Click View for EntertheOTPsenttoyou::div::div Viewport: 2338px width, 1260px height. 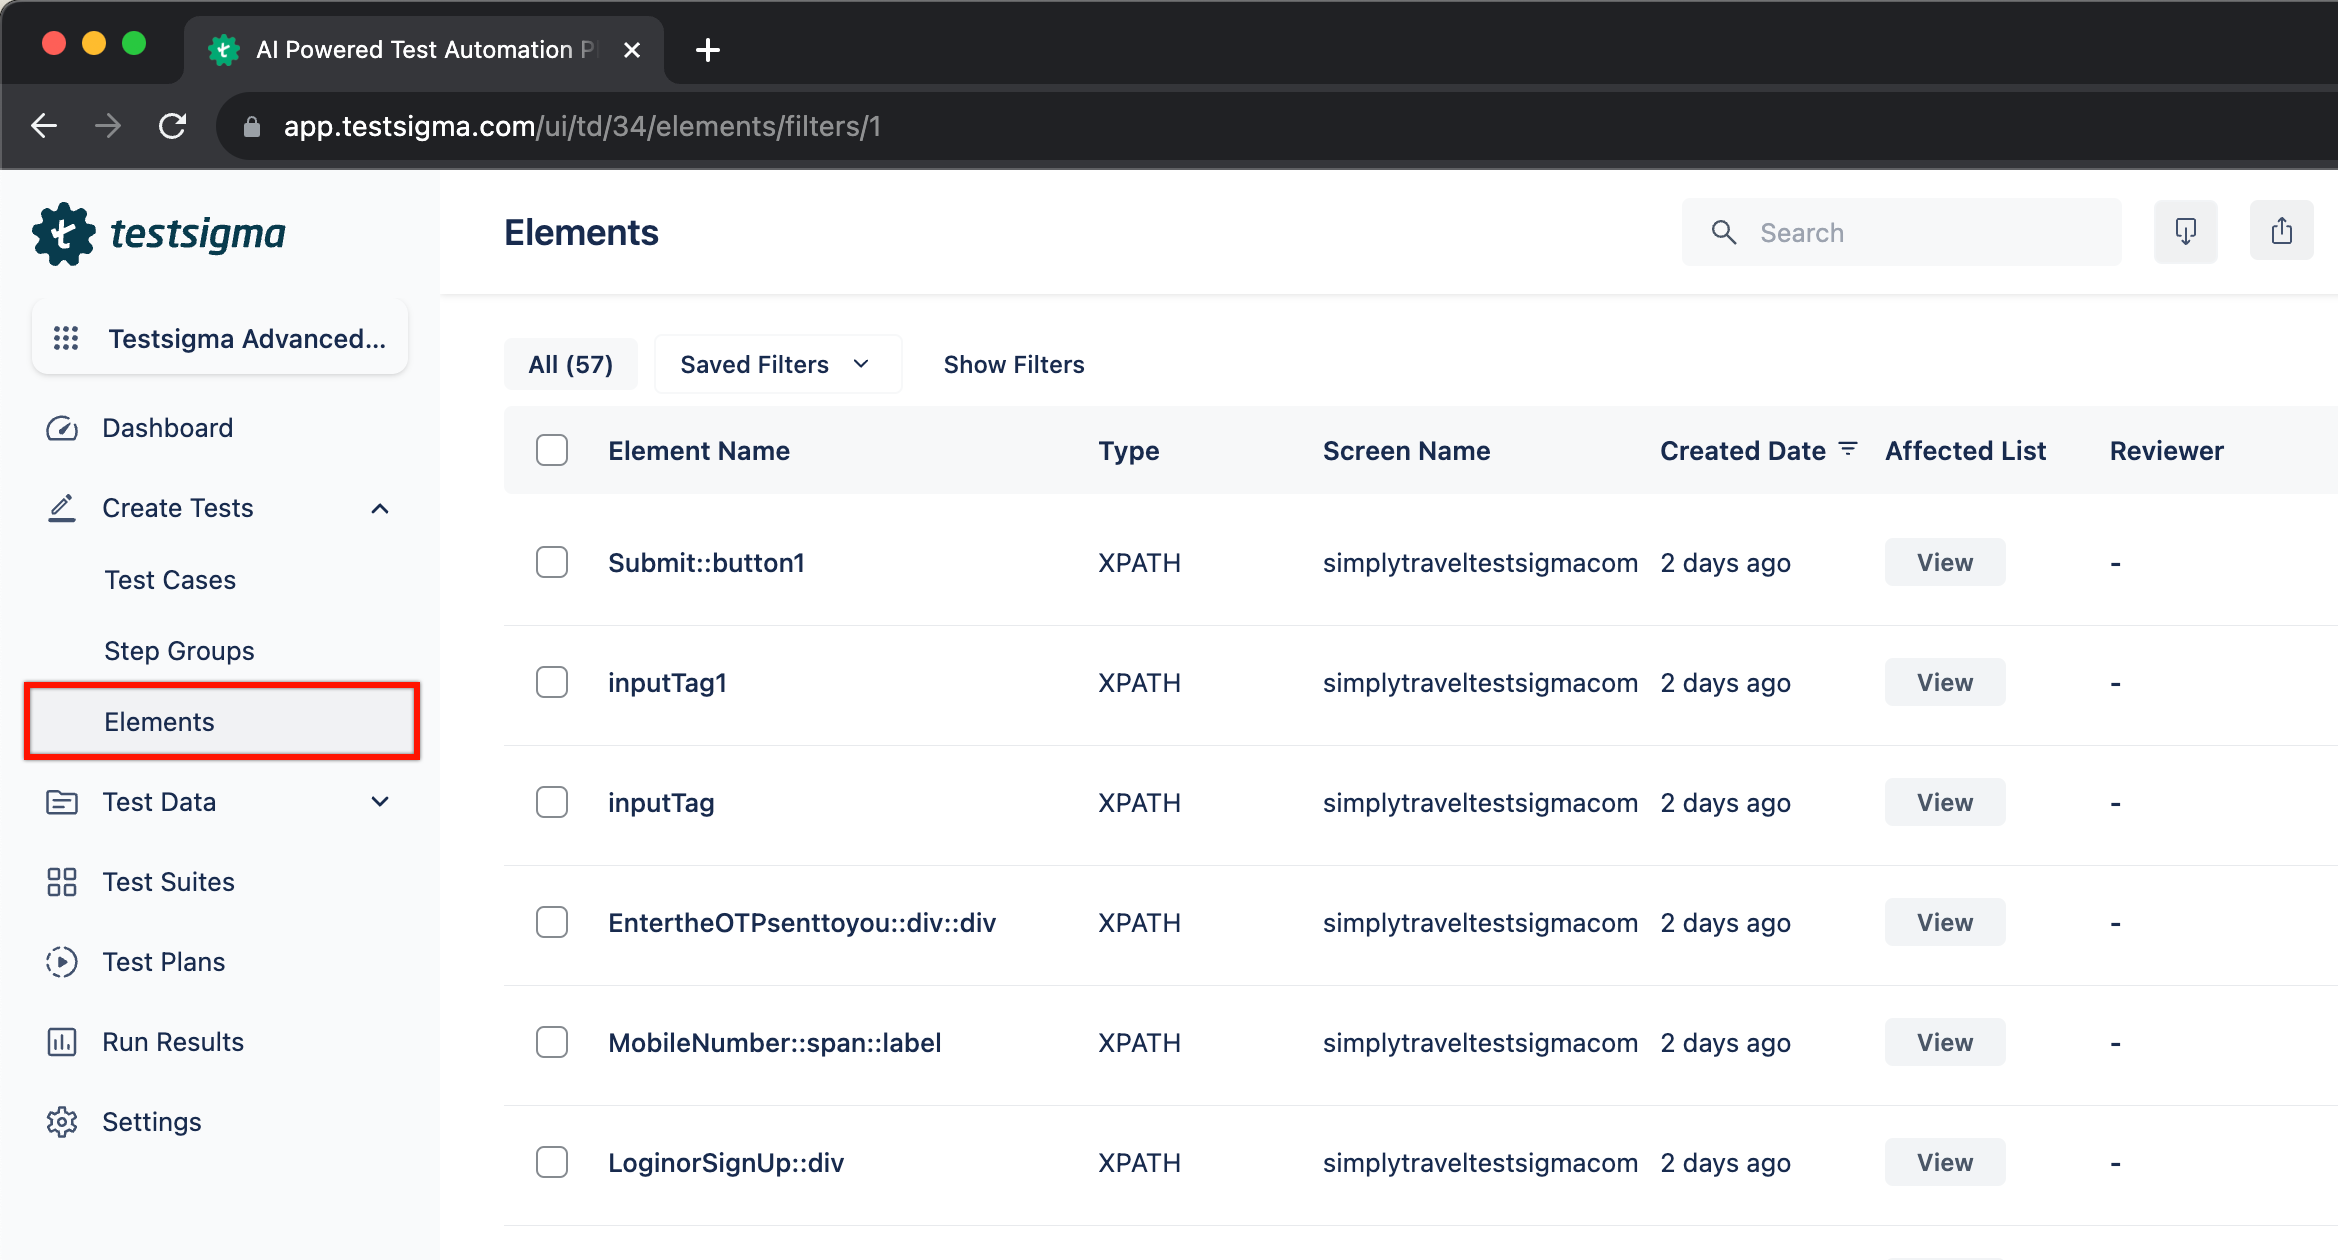pyautogui.click(x=1945, y=923)
